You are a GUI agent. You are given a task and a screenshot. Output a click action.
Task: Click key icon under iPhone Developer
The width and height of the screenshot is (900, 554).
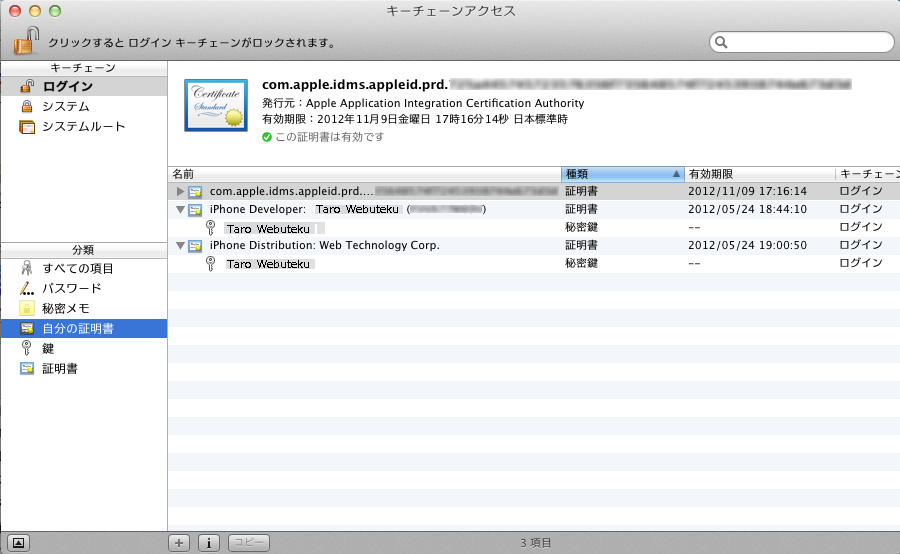(211, 228)
